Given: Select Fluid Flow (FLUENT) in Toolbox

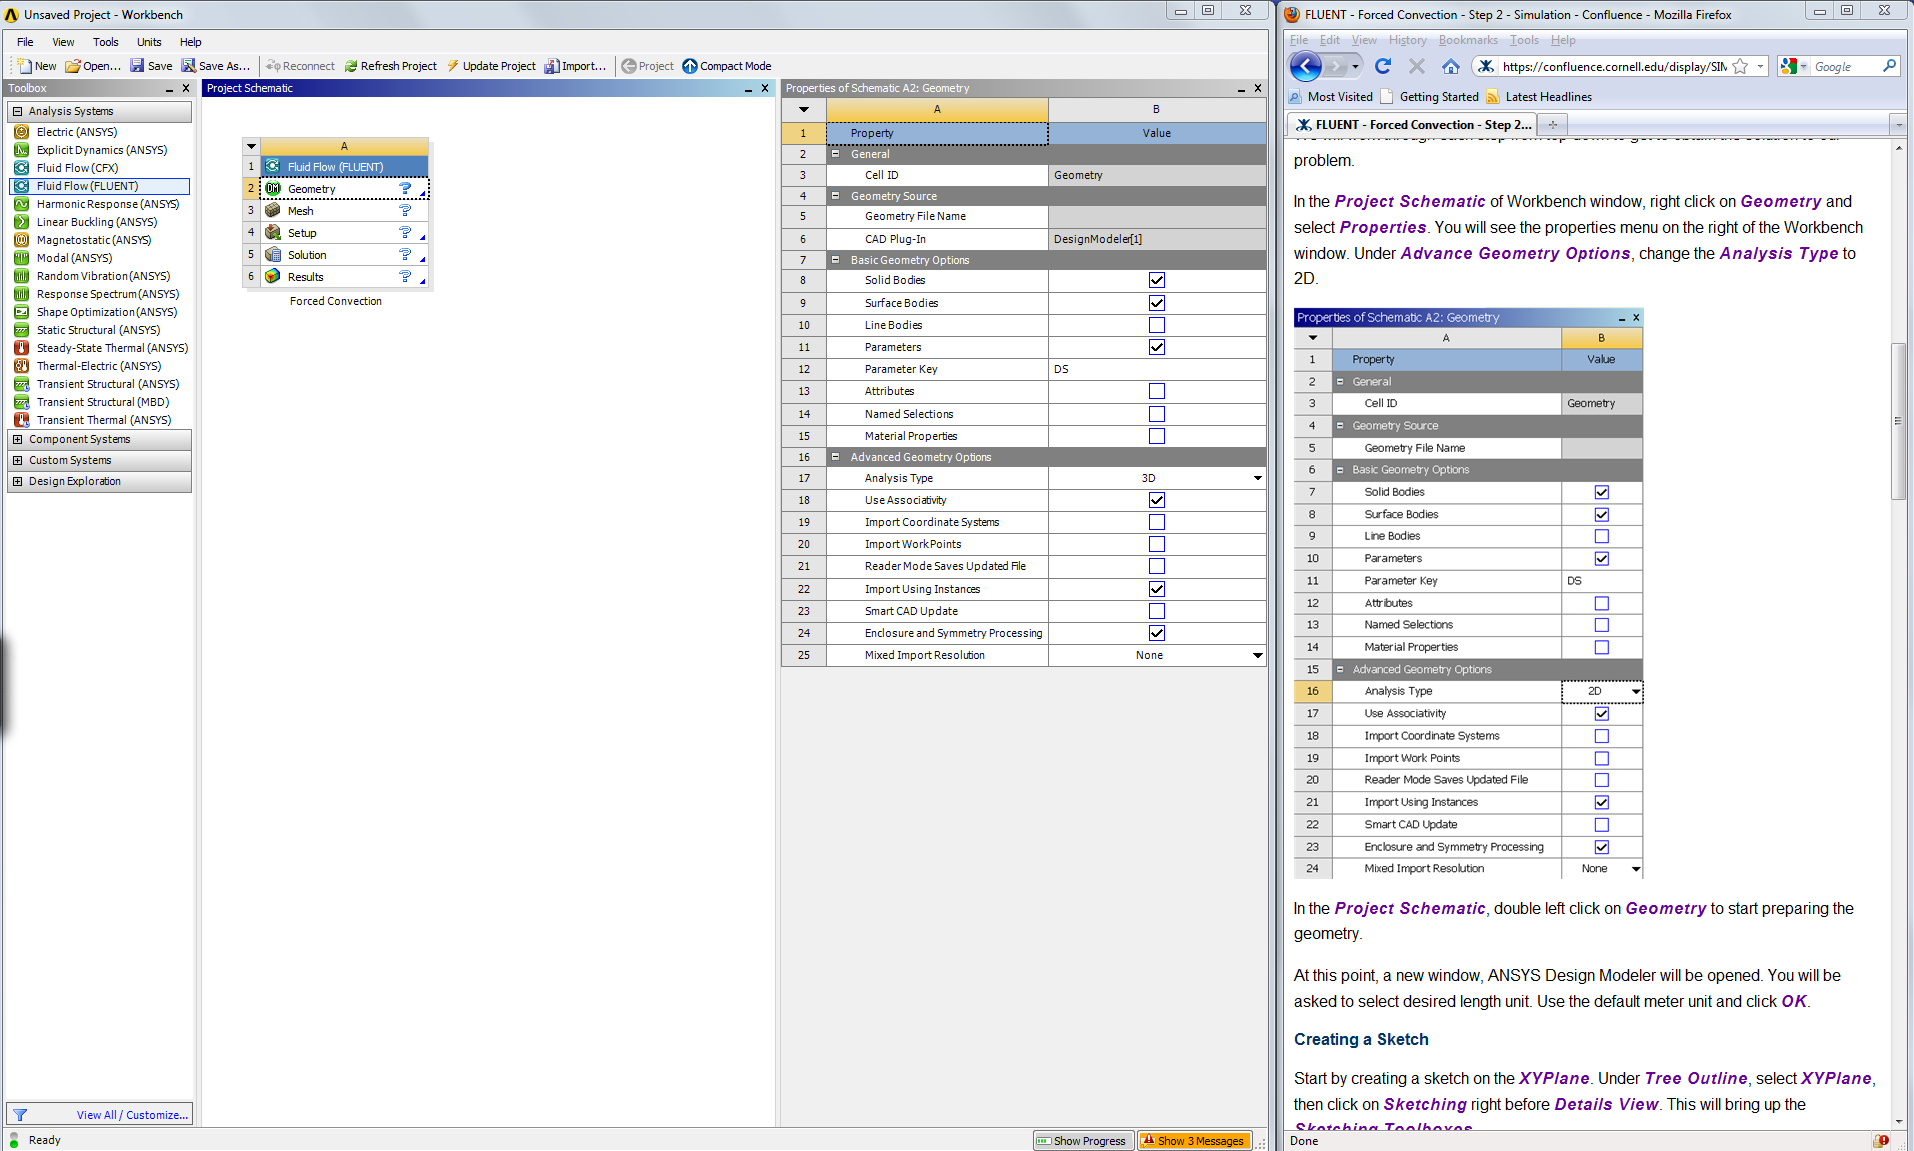Looking at the screenshot, I should pyautogui.click(x=99, y=186).
